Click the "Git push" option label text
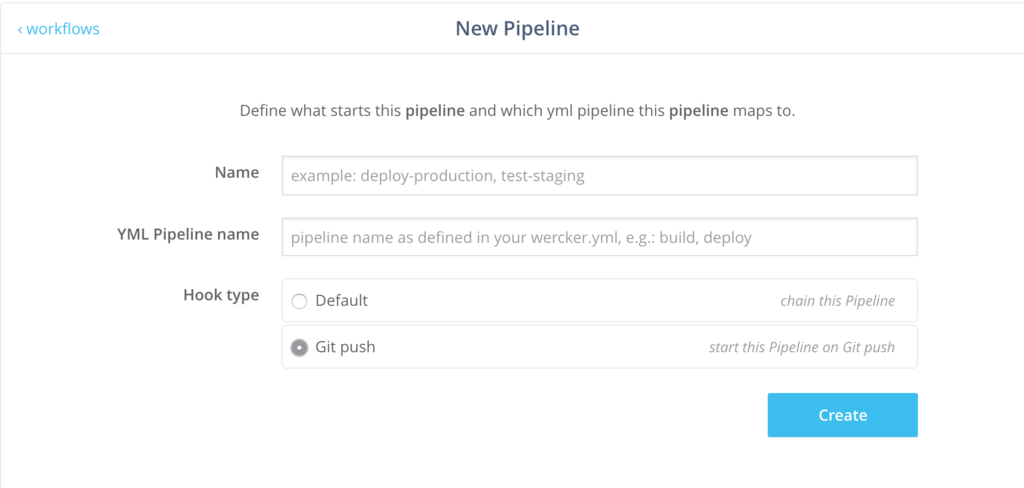Screen dimensions: 1024x488 click(345, 347)
